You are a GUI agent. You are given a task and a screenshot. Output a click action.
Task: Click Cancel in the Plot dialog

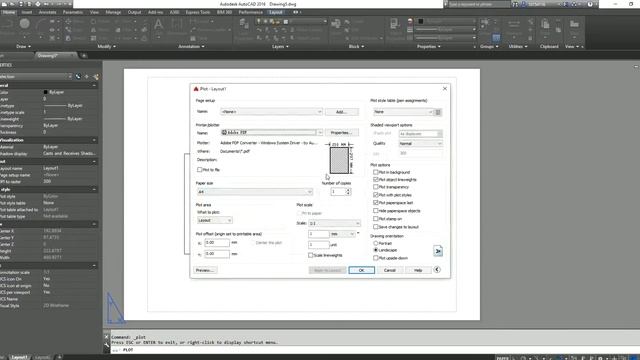tap(390, 270)
